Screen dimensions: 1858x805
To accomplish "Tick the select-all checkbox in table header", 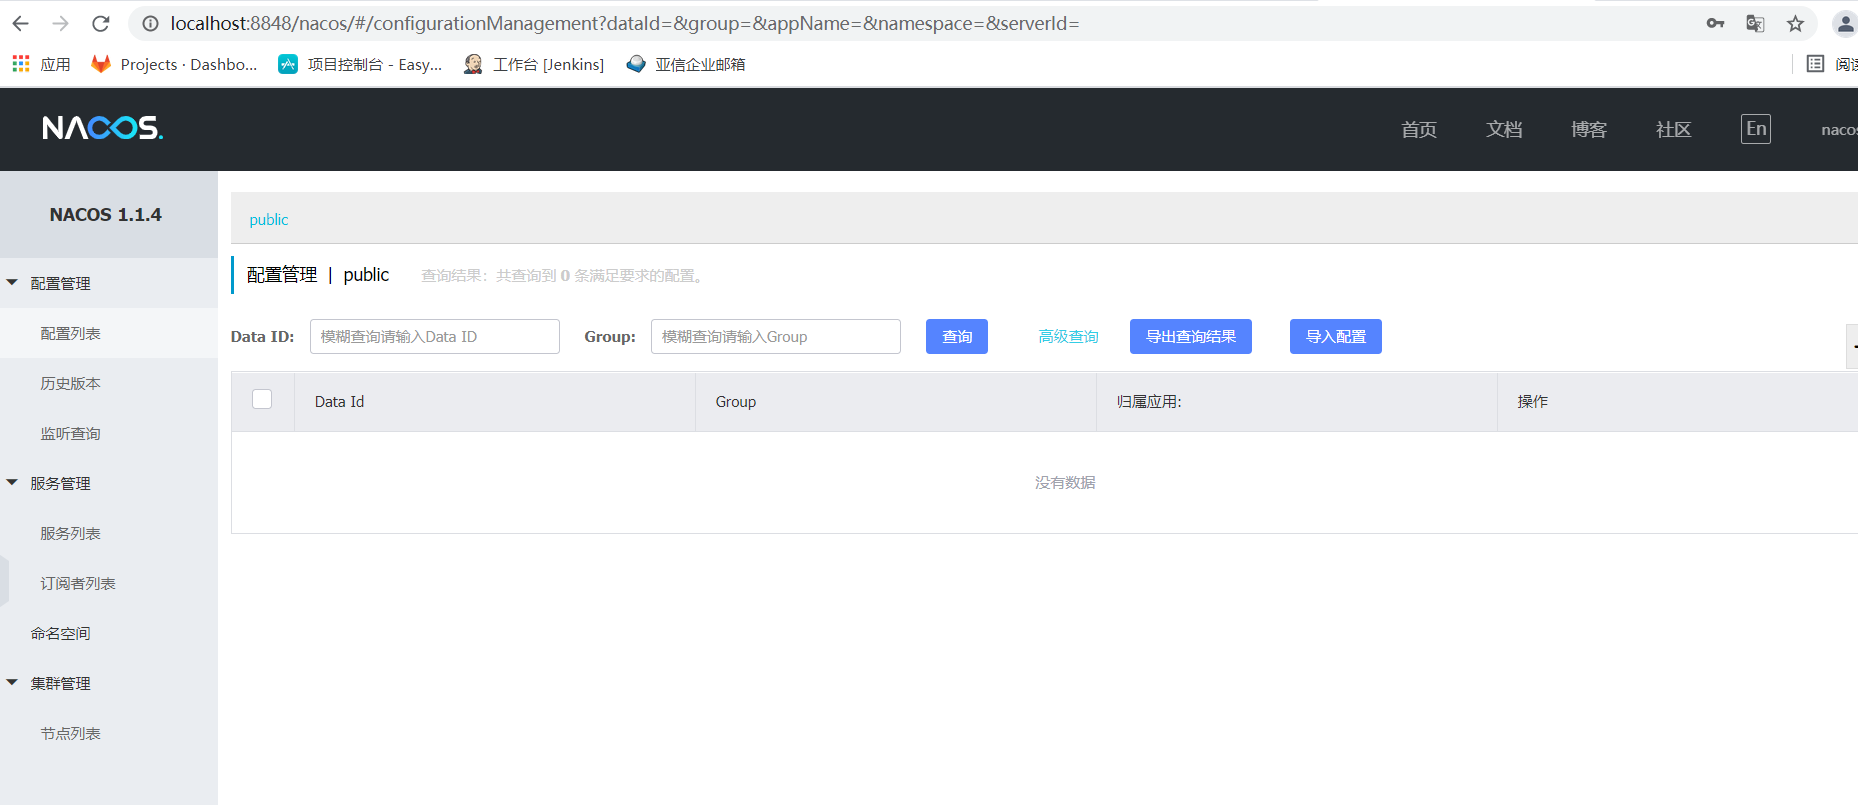I will pyautogui.click(x=262, y=399).
